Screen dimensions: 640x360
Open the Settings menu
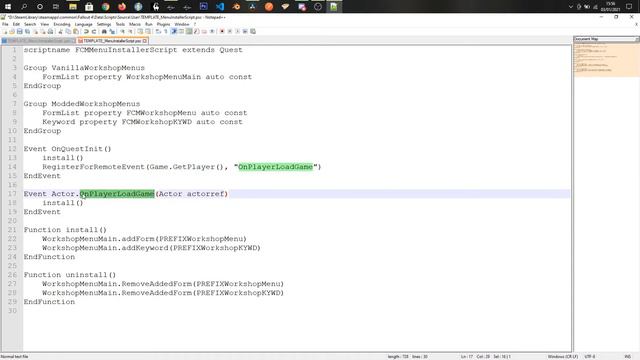click(104, 24)
